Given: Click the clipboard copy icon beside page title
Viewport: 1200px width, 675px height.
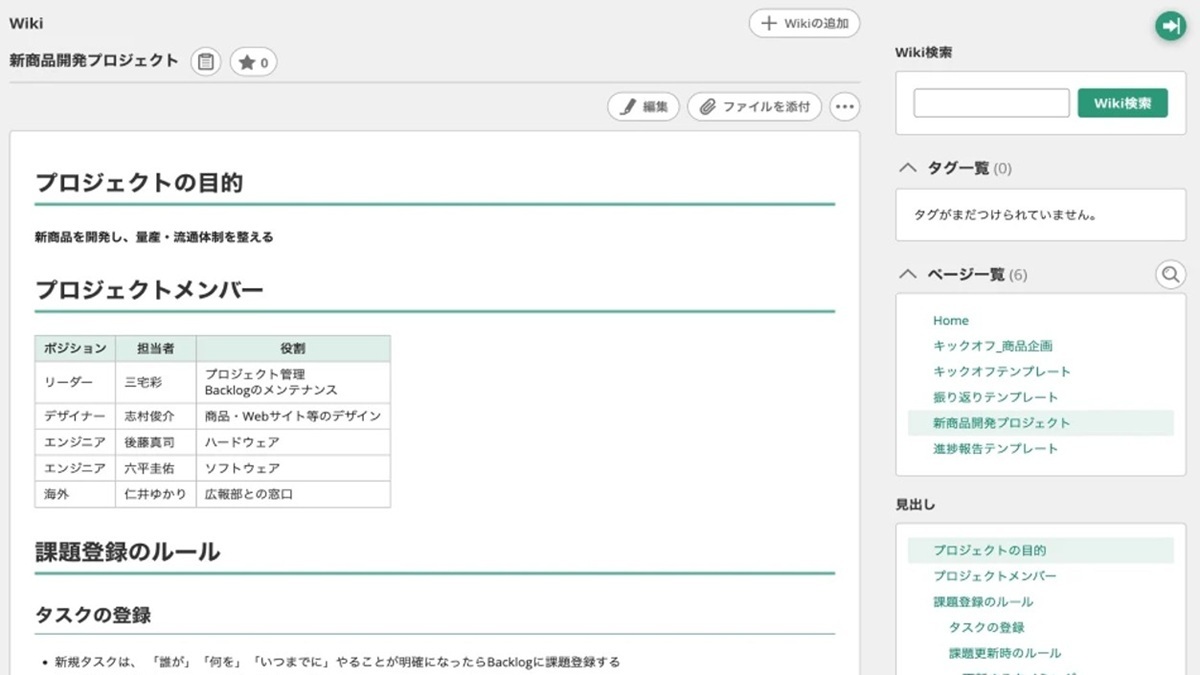Looking at the screenshot, I should 205,62.
